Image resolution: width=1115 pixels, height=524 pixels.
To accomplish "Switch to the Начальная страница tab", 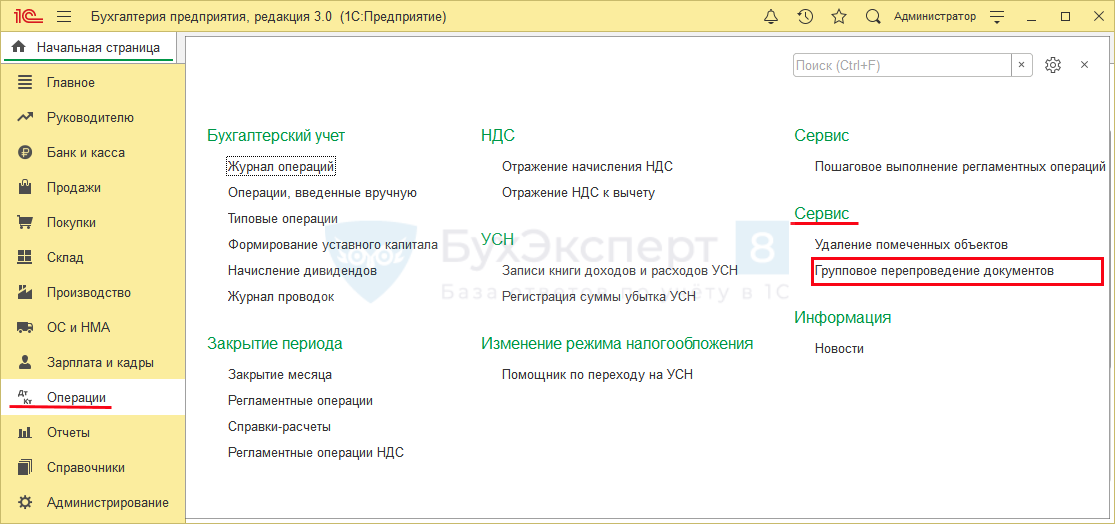I will coord(87,47).
